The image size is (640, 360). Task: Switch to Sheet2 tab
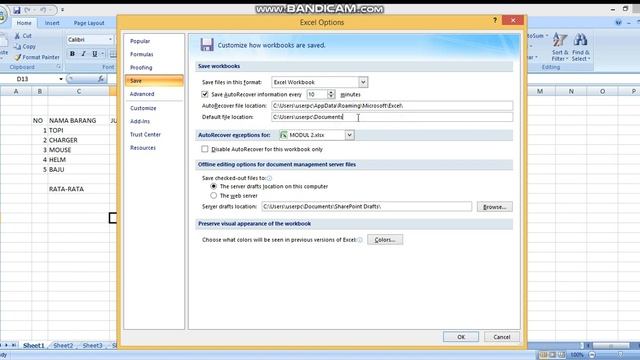(x=63, y=346)
